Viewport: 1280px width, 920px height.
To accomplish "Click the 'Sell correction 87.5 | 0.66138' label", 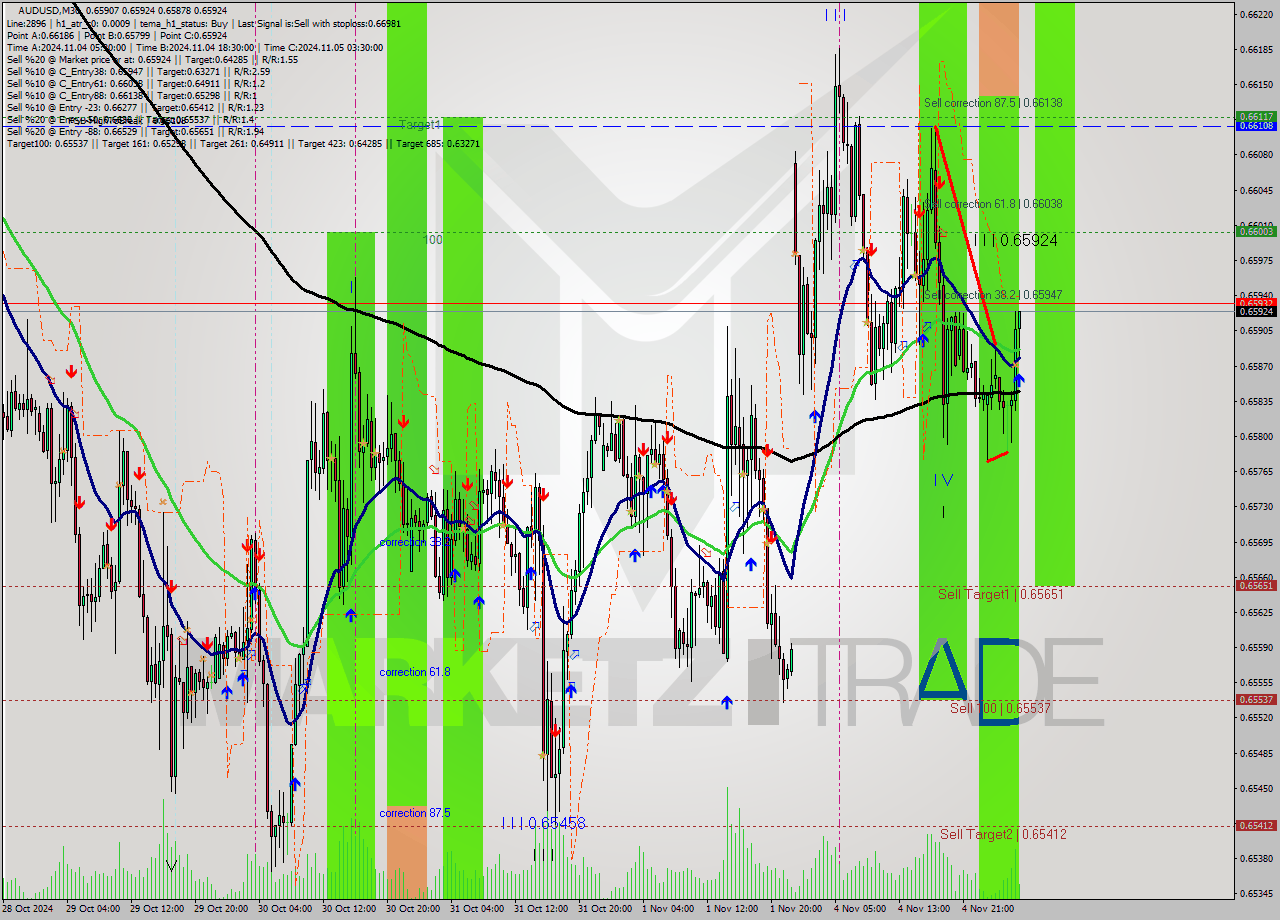I will tap(992, 103).
